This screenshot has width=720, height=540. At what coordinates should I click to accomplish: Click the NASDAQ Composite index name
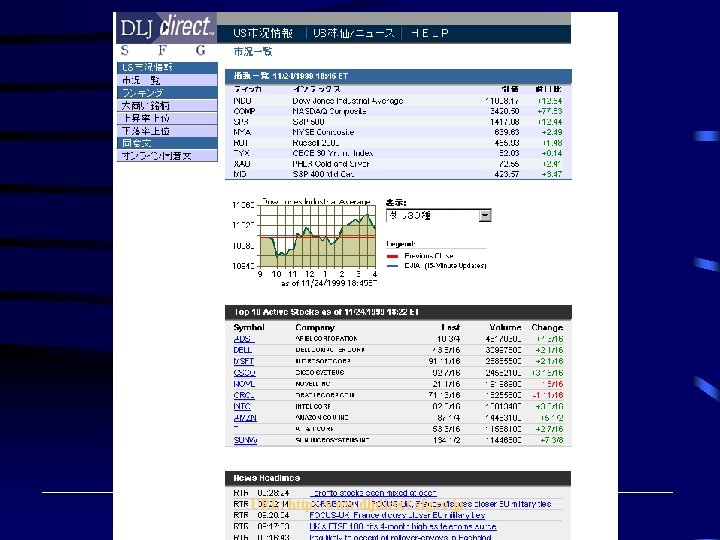coord(329,111)
